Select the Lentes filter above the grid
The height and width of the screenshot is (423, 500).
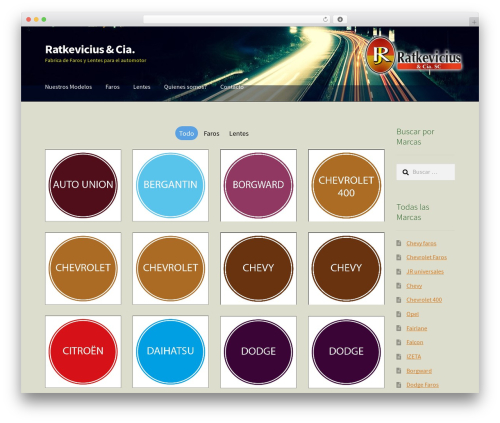tap(239, 133)
